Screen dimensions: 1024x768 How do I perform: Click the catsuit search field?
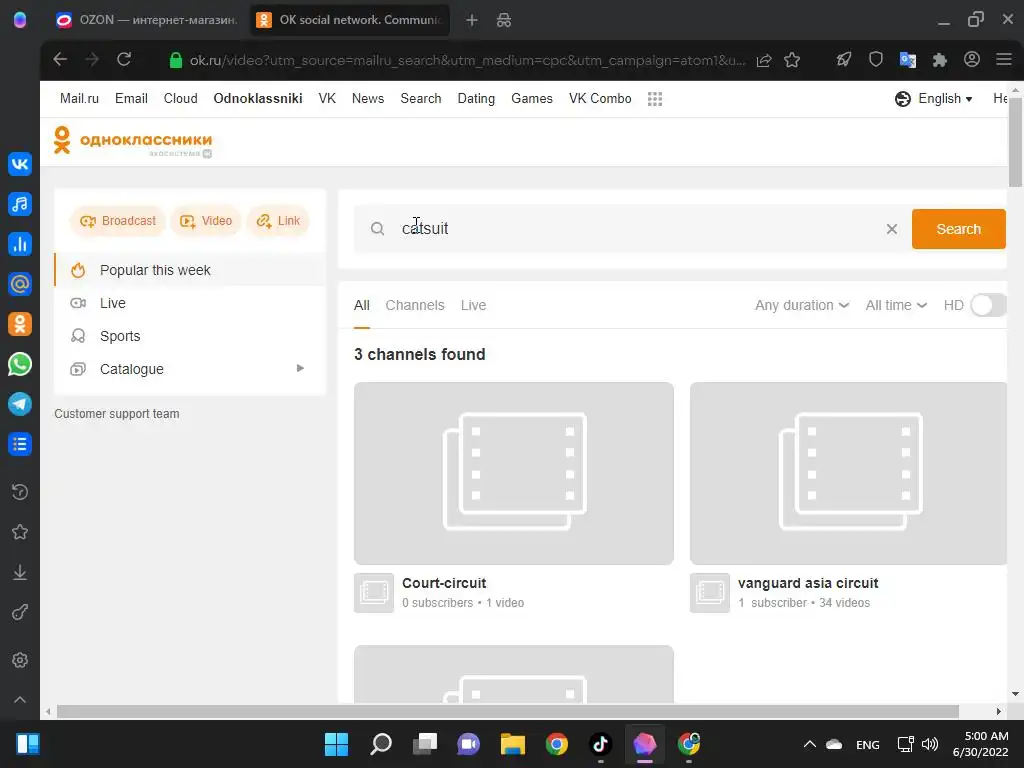click(x=633, y=229)
